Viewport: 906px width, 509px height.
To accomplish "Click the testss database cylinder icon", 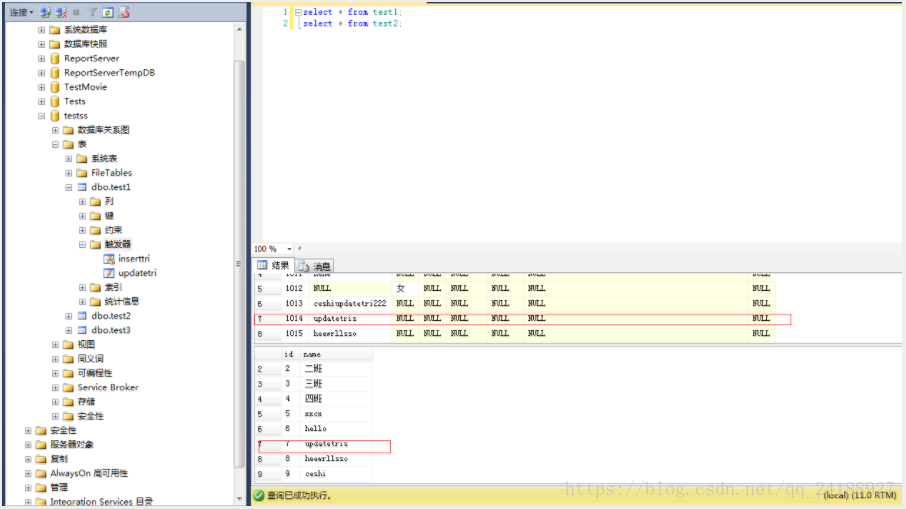I will click(x=55, y=116).
